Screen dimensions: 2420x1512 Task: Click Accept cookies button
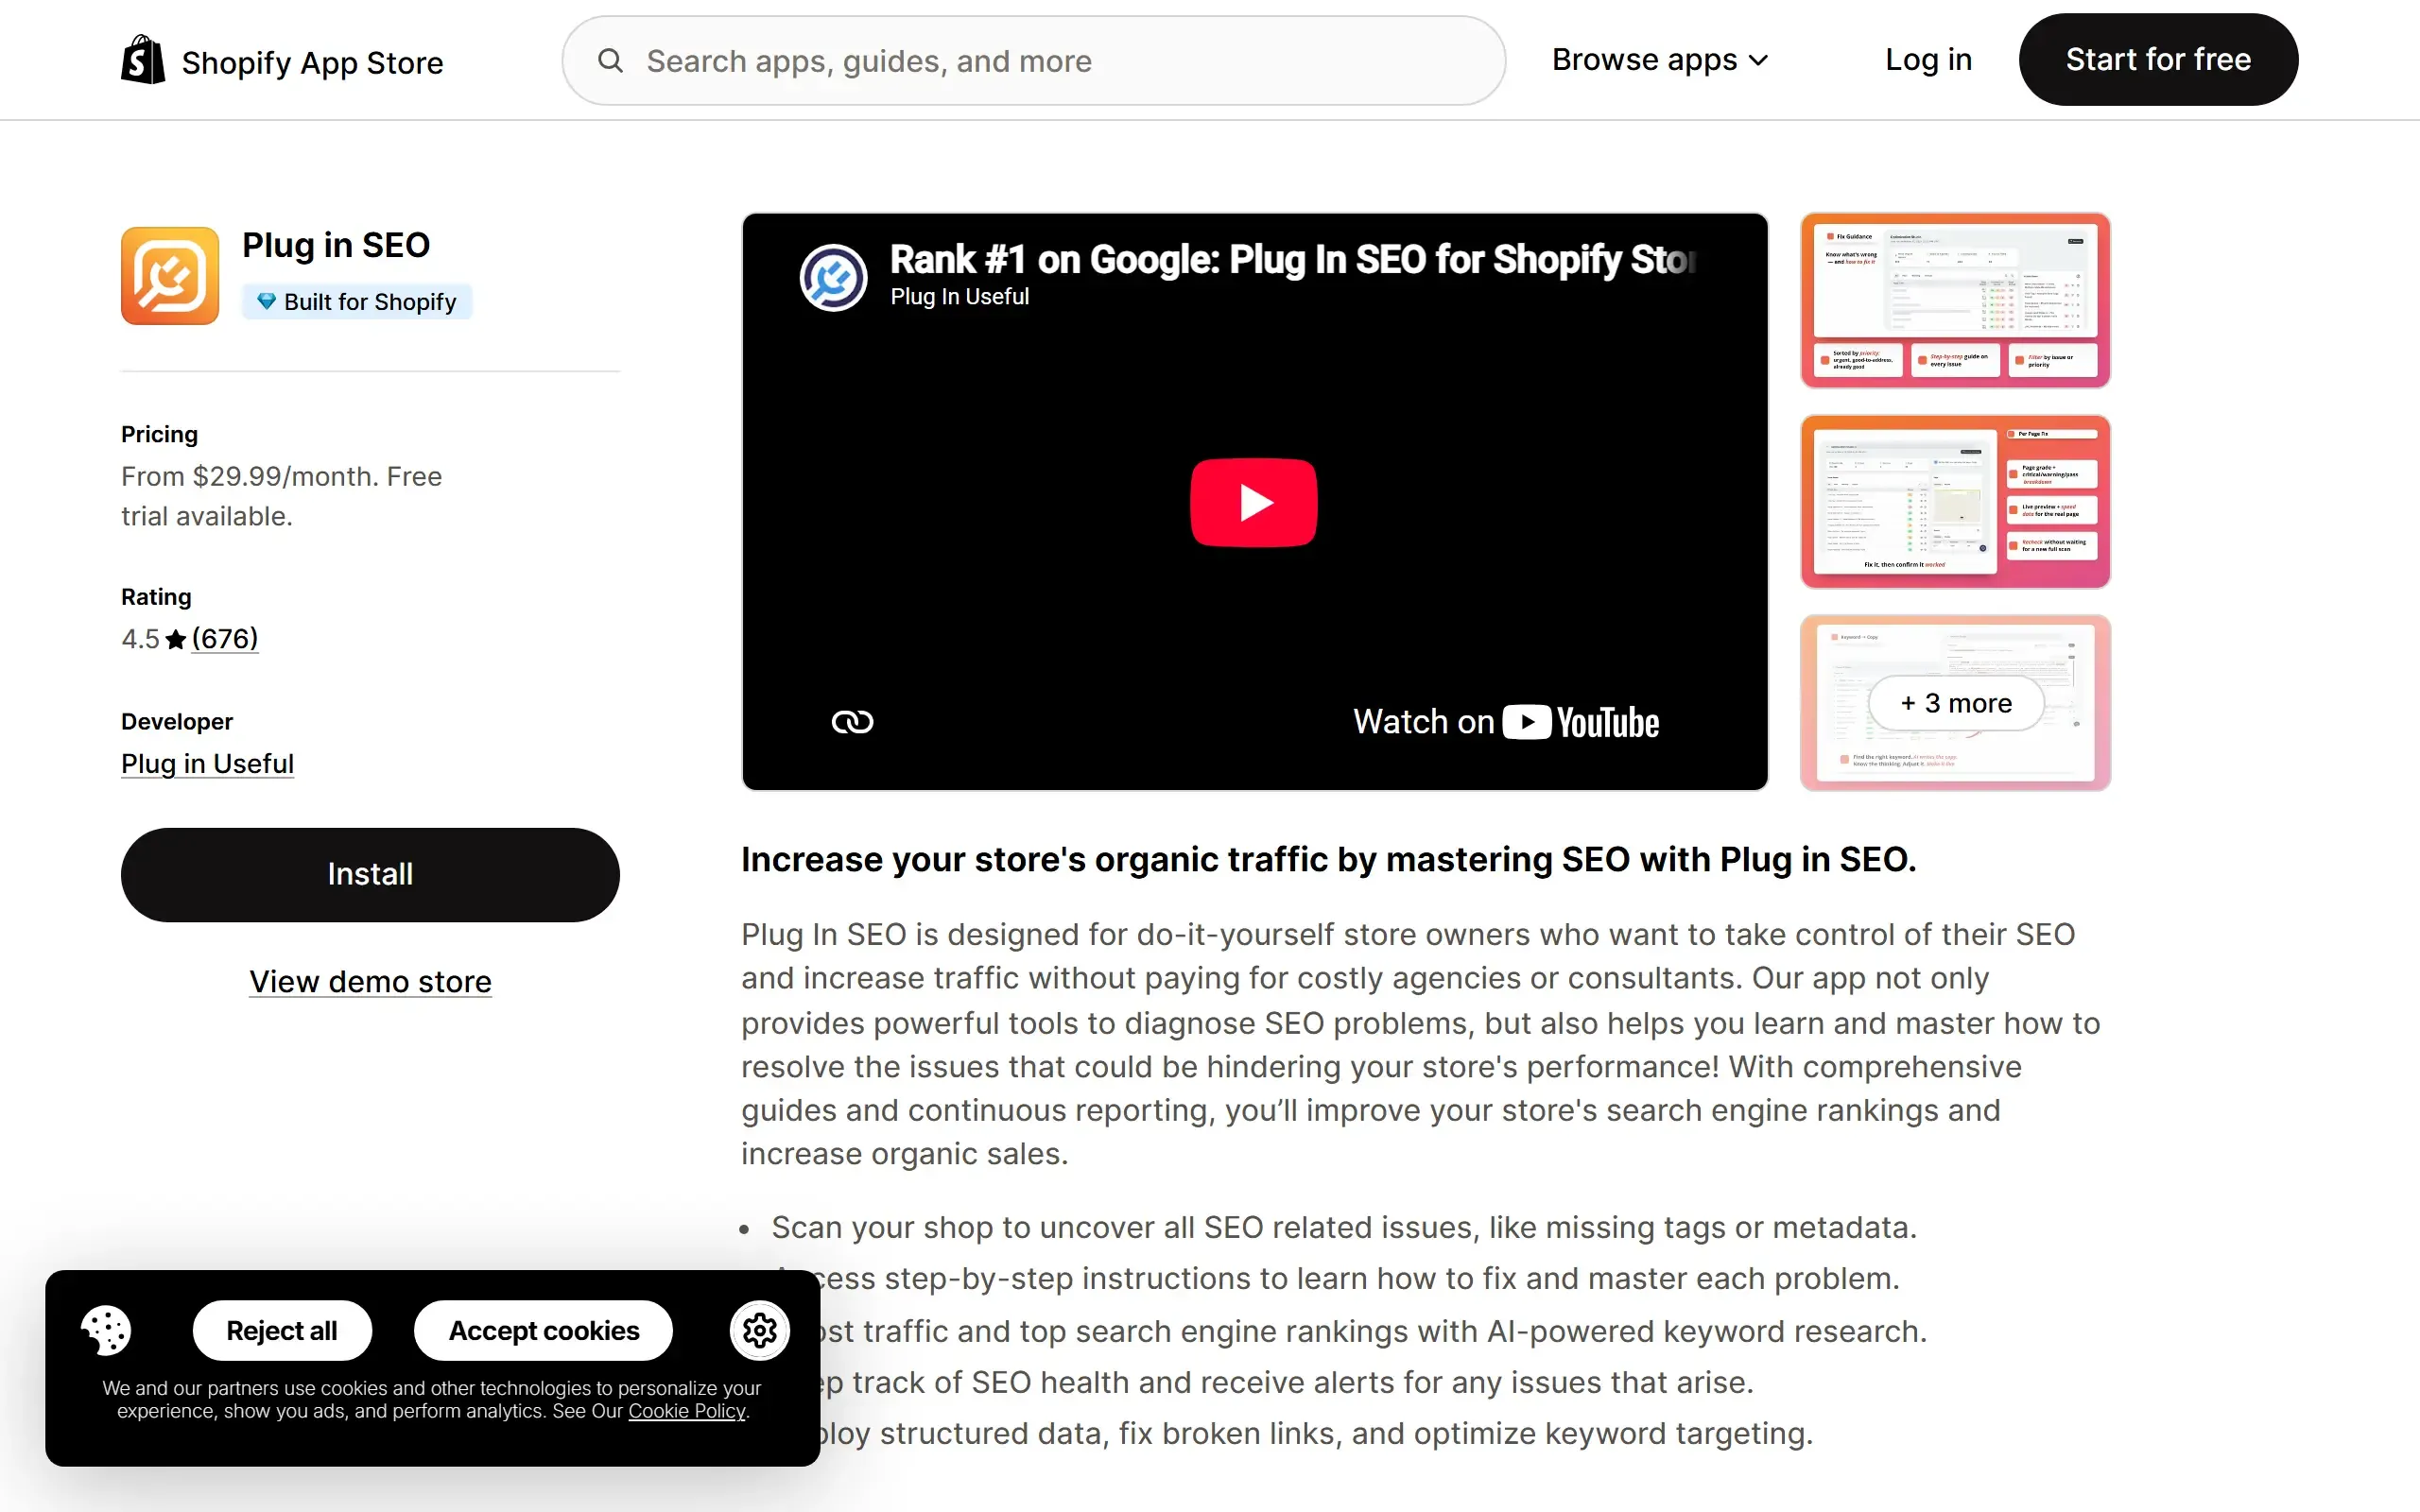[543, 1330]
